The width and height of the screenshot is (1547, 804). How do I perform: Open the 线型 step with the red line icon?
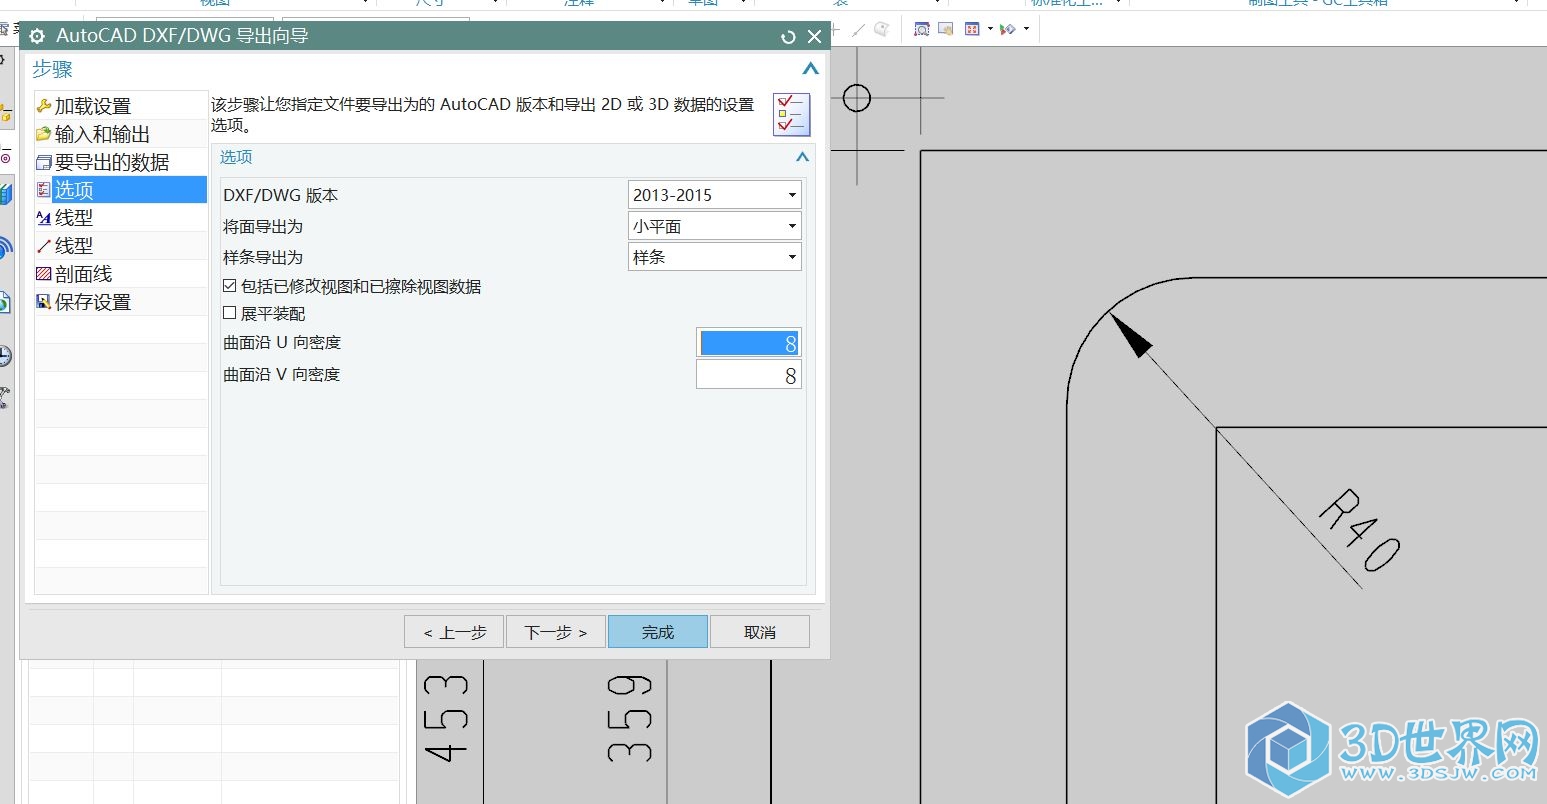121,246
